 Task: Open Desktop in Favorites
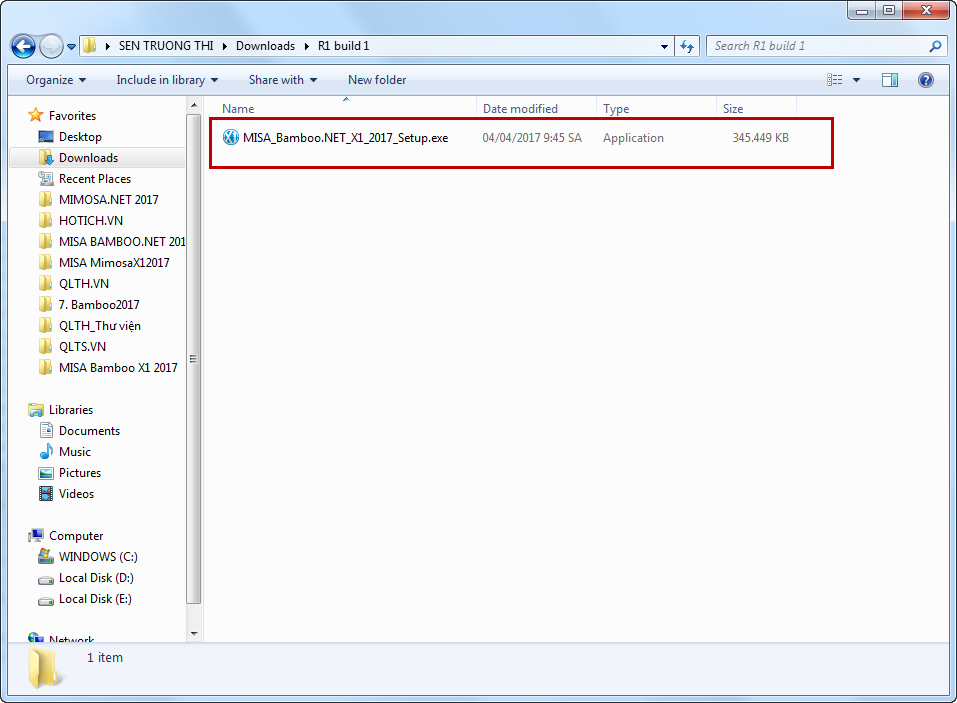click(x=80, y=137)
